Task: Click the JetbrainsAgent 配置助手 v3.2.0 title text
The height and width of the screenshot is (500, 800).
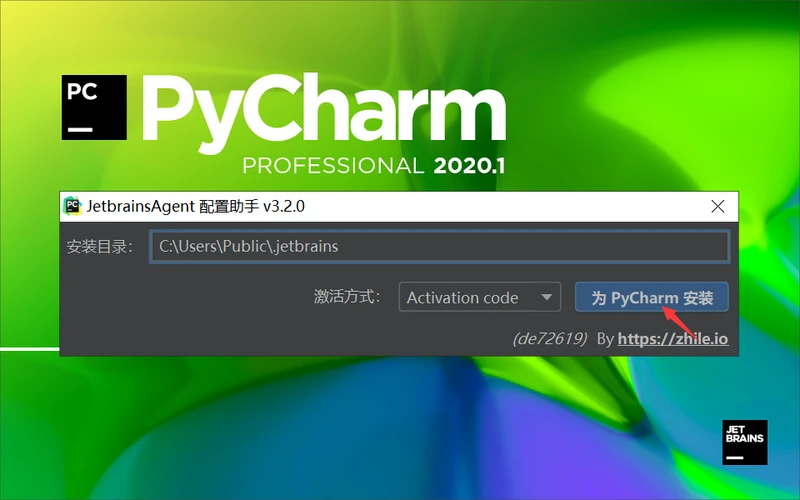Action: coord(195,206)
